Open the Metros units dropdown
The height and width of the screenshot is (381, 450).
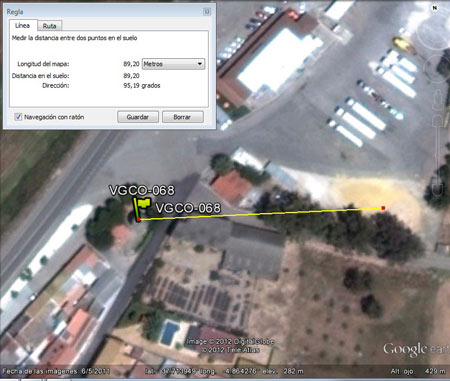(x=173, y=64)
